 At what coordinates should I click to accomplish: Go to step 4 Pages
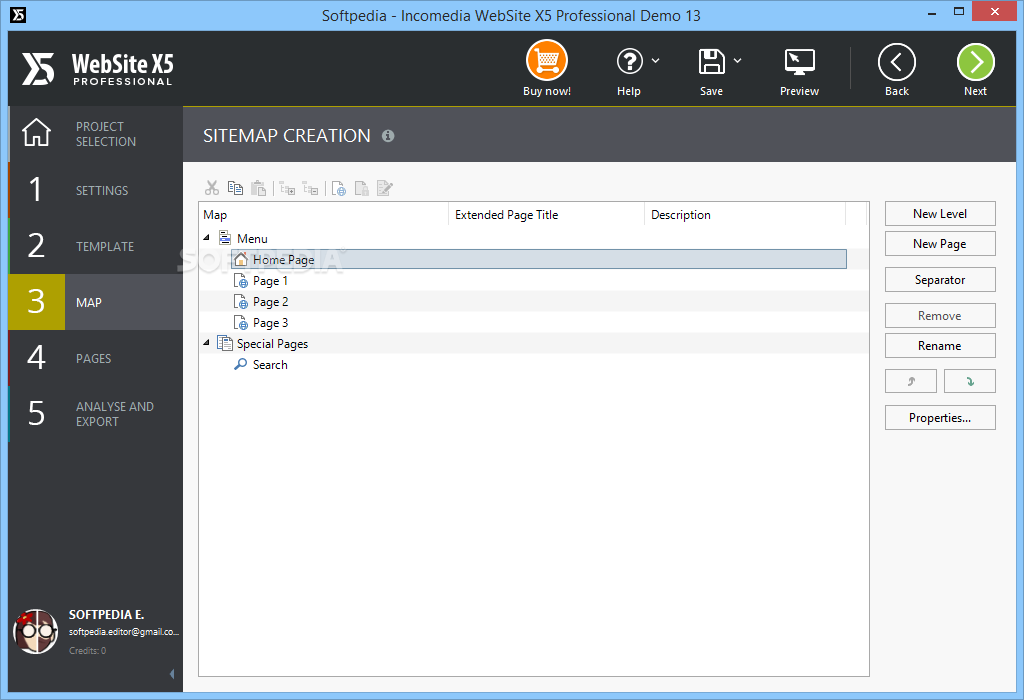[95, 358]
